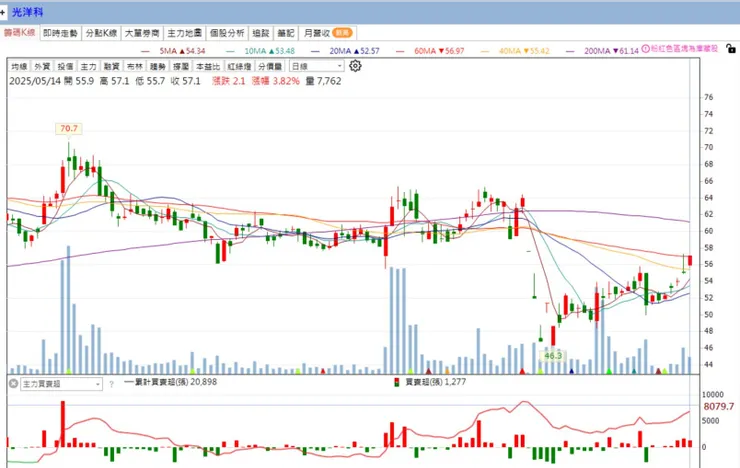Toggle the 紅綠燈 indicator
Viewport: 740px width, 468px height.
(x=239, y=67)
